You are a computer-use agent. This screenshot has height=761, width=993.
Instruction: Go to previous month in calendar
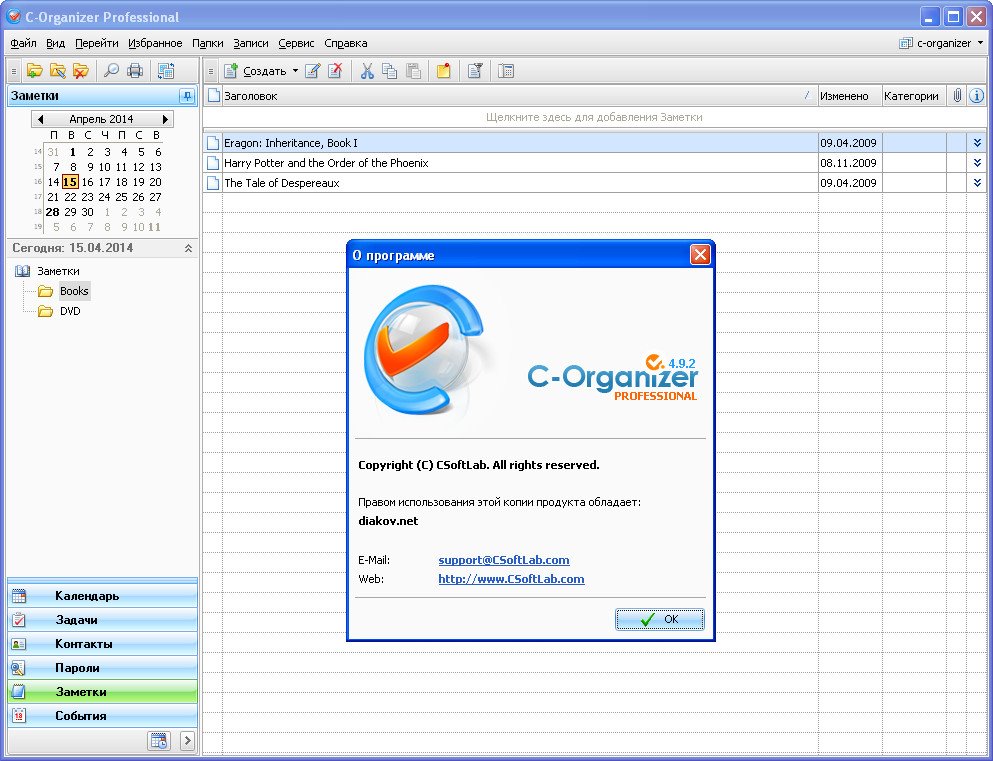tap(41, 119)
